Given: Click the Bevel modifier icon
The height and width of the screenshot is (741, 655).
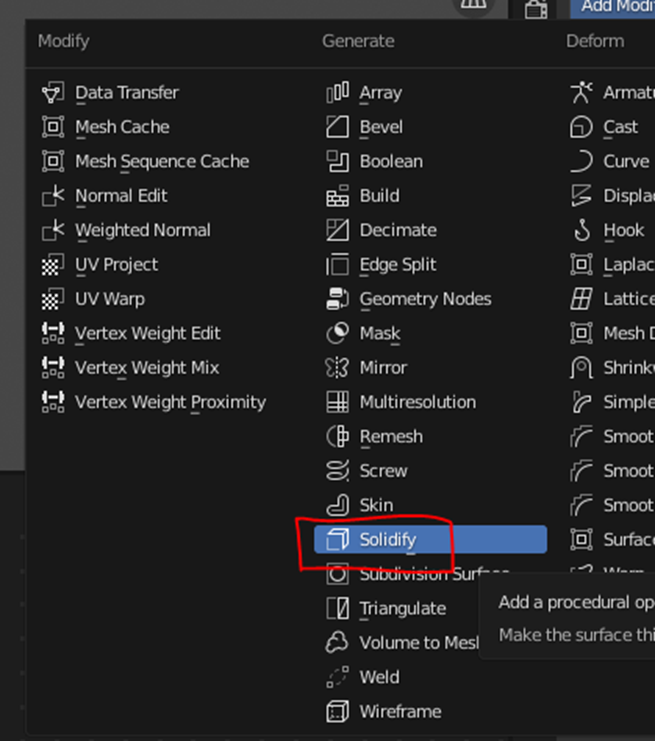Looking at the screenshot, I should [x=337, y=127].
